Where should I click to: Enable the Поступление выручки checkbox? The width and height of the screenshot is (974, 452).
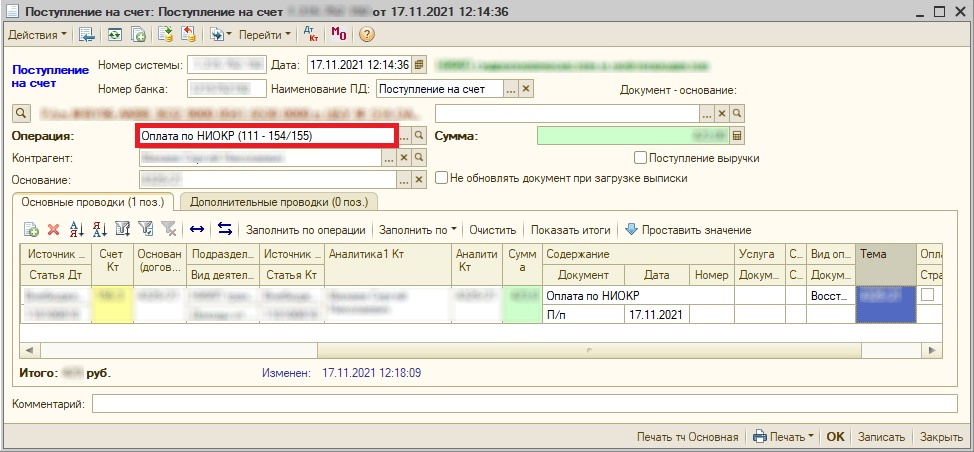pyautogui.click(x=641, y=158)
